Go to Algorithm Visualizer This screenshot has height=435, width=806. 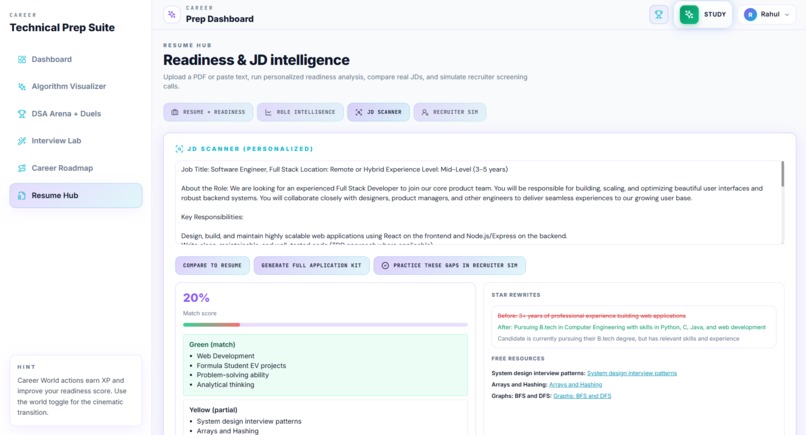pyautogui.click(x=76, y=86)
